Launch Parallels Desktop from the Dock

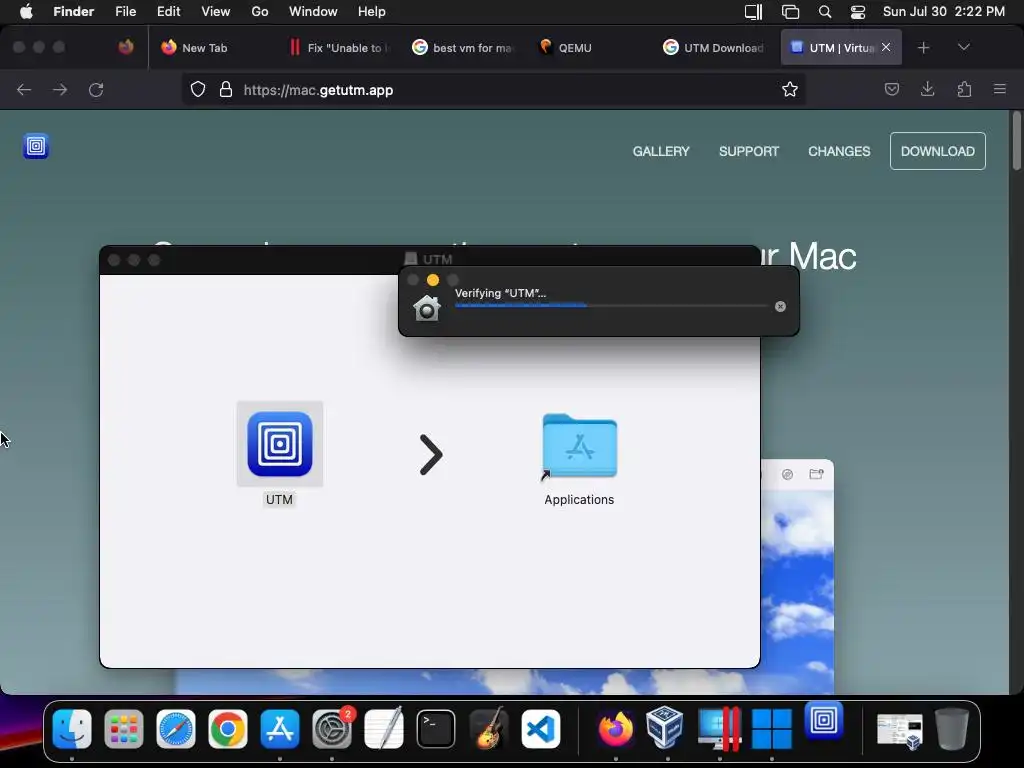[719, 729]
